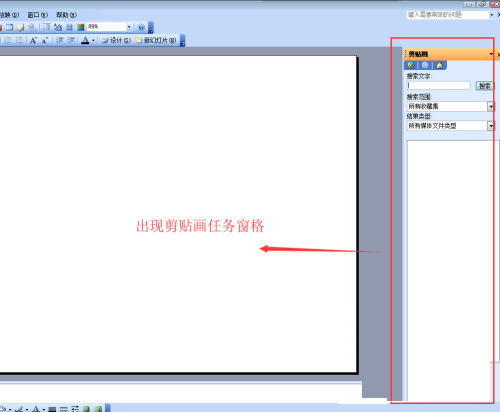Open the 窗口 menu
Screen dimensions: 500x412
38,15
